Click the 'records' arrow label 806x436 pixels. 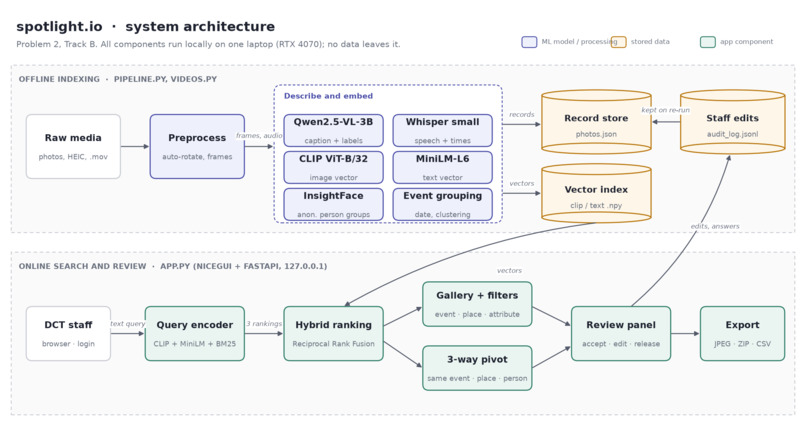point(522,115)
